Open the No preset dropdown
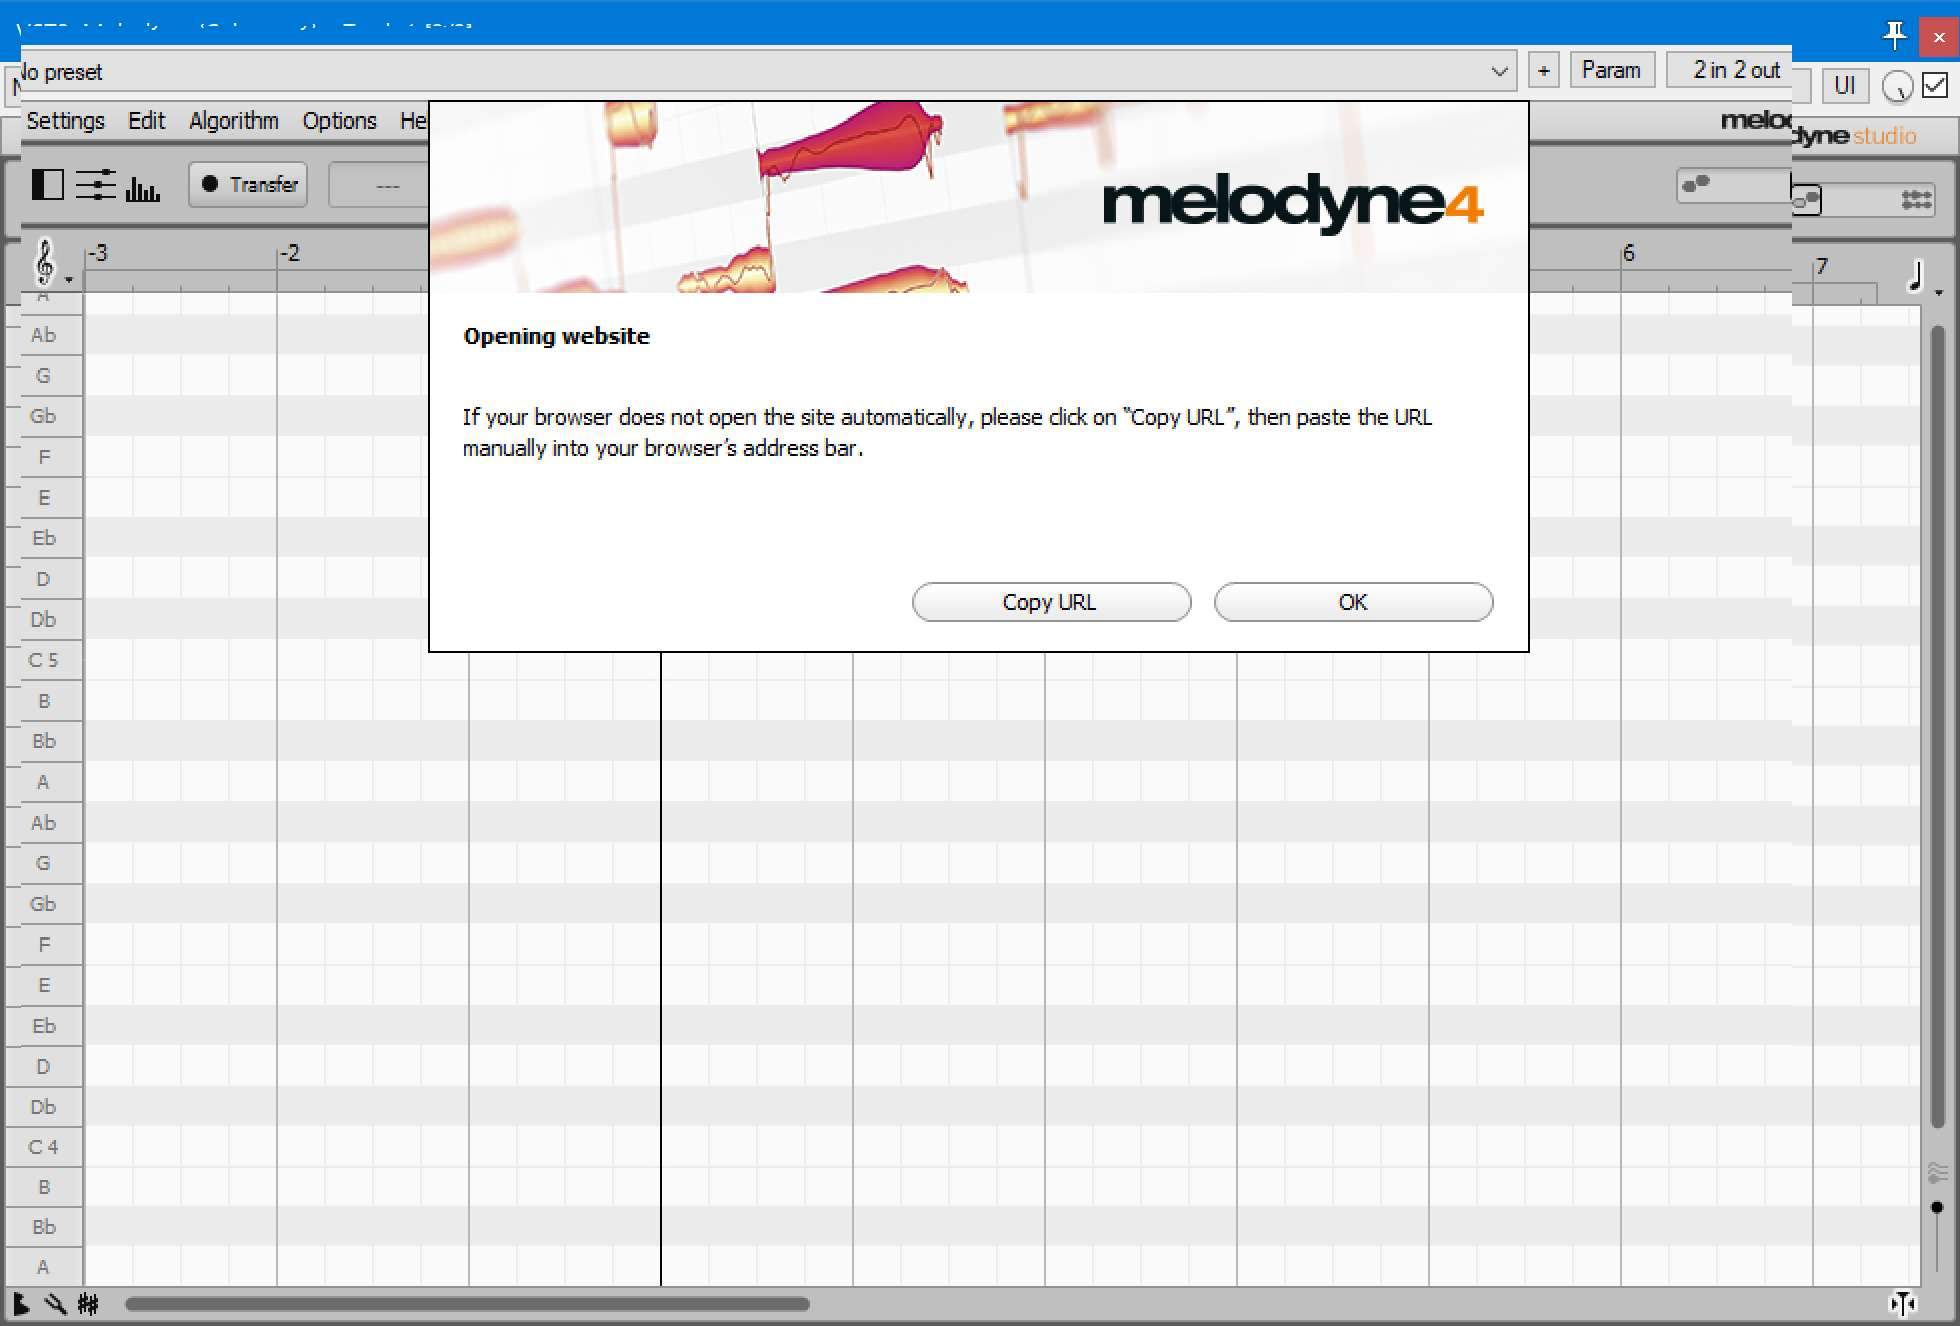1960x1326 pixels. pyautogui.click(x=1498, y=72)
